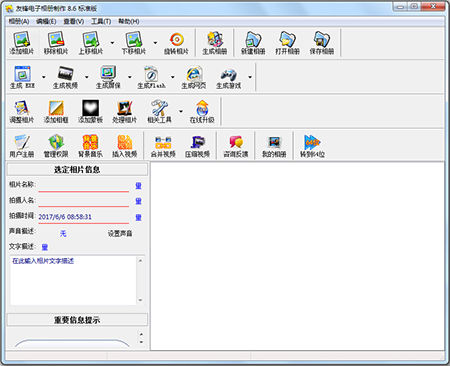The width and height of the screenshot is (450, 366).
Task: Open the dropdown arrow next to 生成EXE
Action: click(44, 77)
